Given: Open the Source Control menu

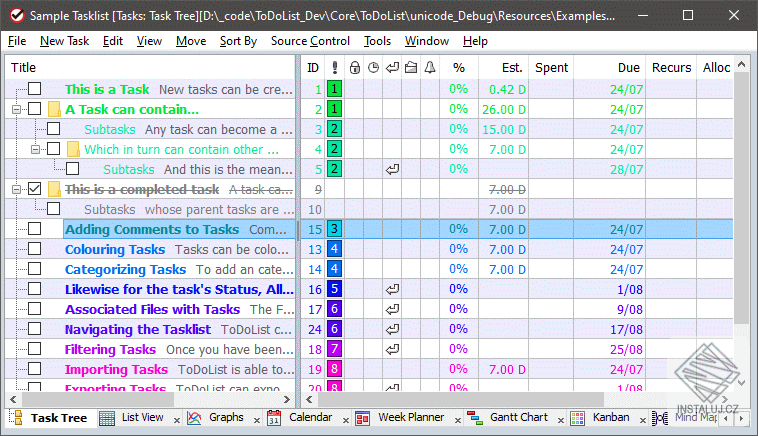Looking at the screenshot, I should [x=310, y=41].
